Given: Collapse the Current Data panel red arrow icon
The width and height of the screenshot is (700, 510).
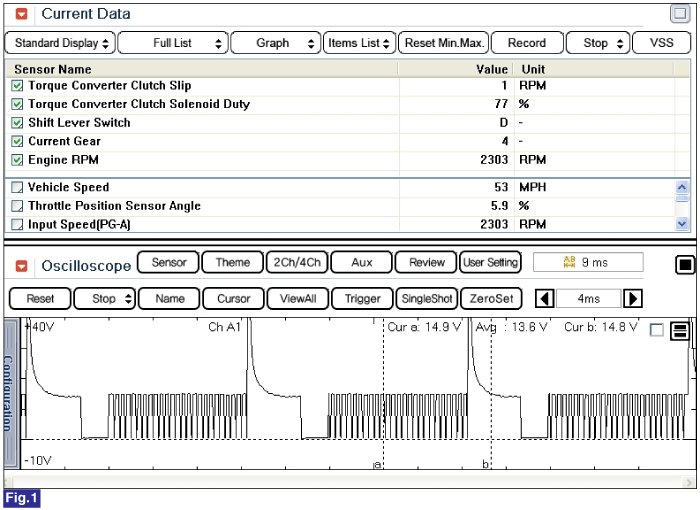Looking at the screenshot, I should coord(21,14).
